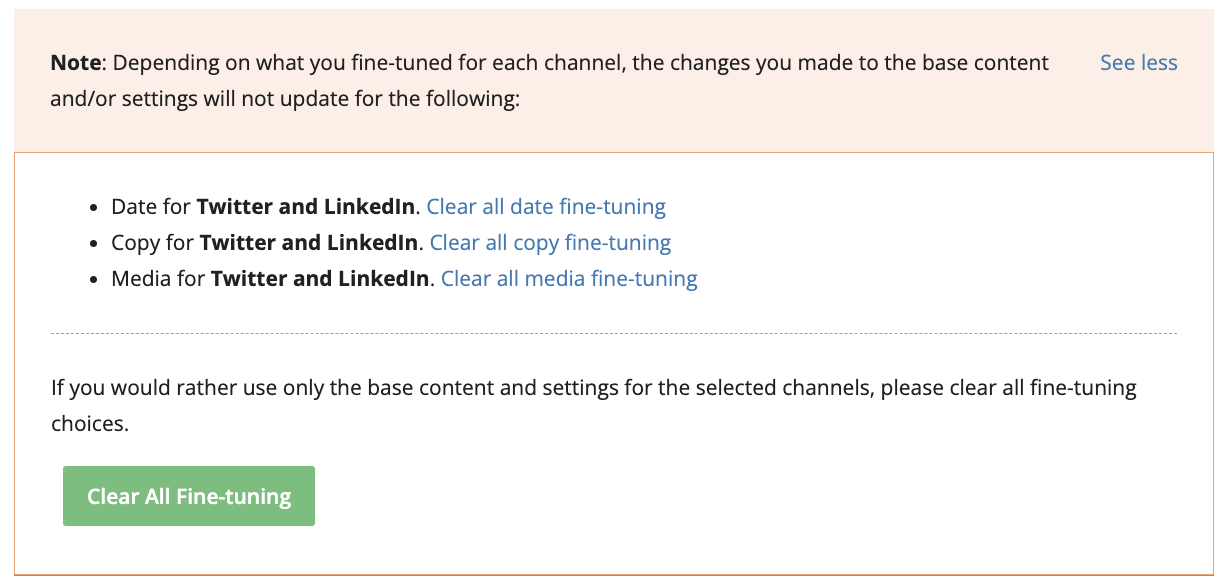Viewport: 1232px width, 584px height.
Task: Click the Clear all copy fine-tuning link
Action: [x=550, y=243]
